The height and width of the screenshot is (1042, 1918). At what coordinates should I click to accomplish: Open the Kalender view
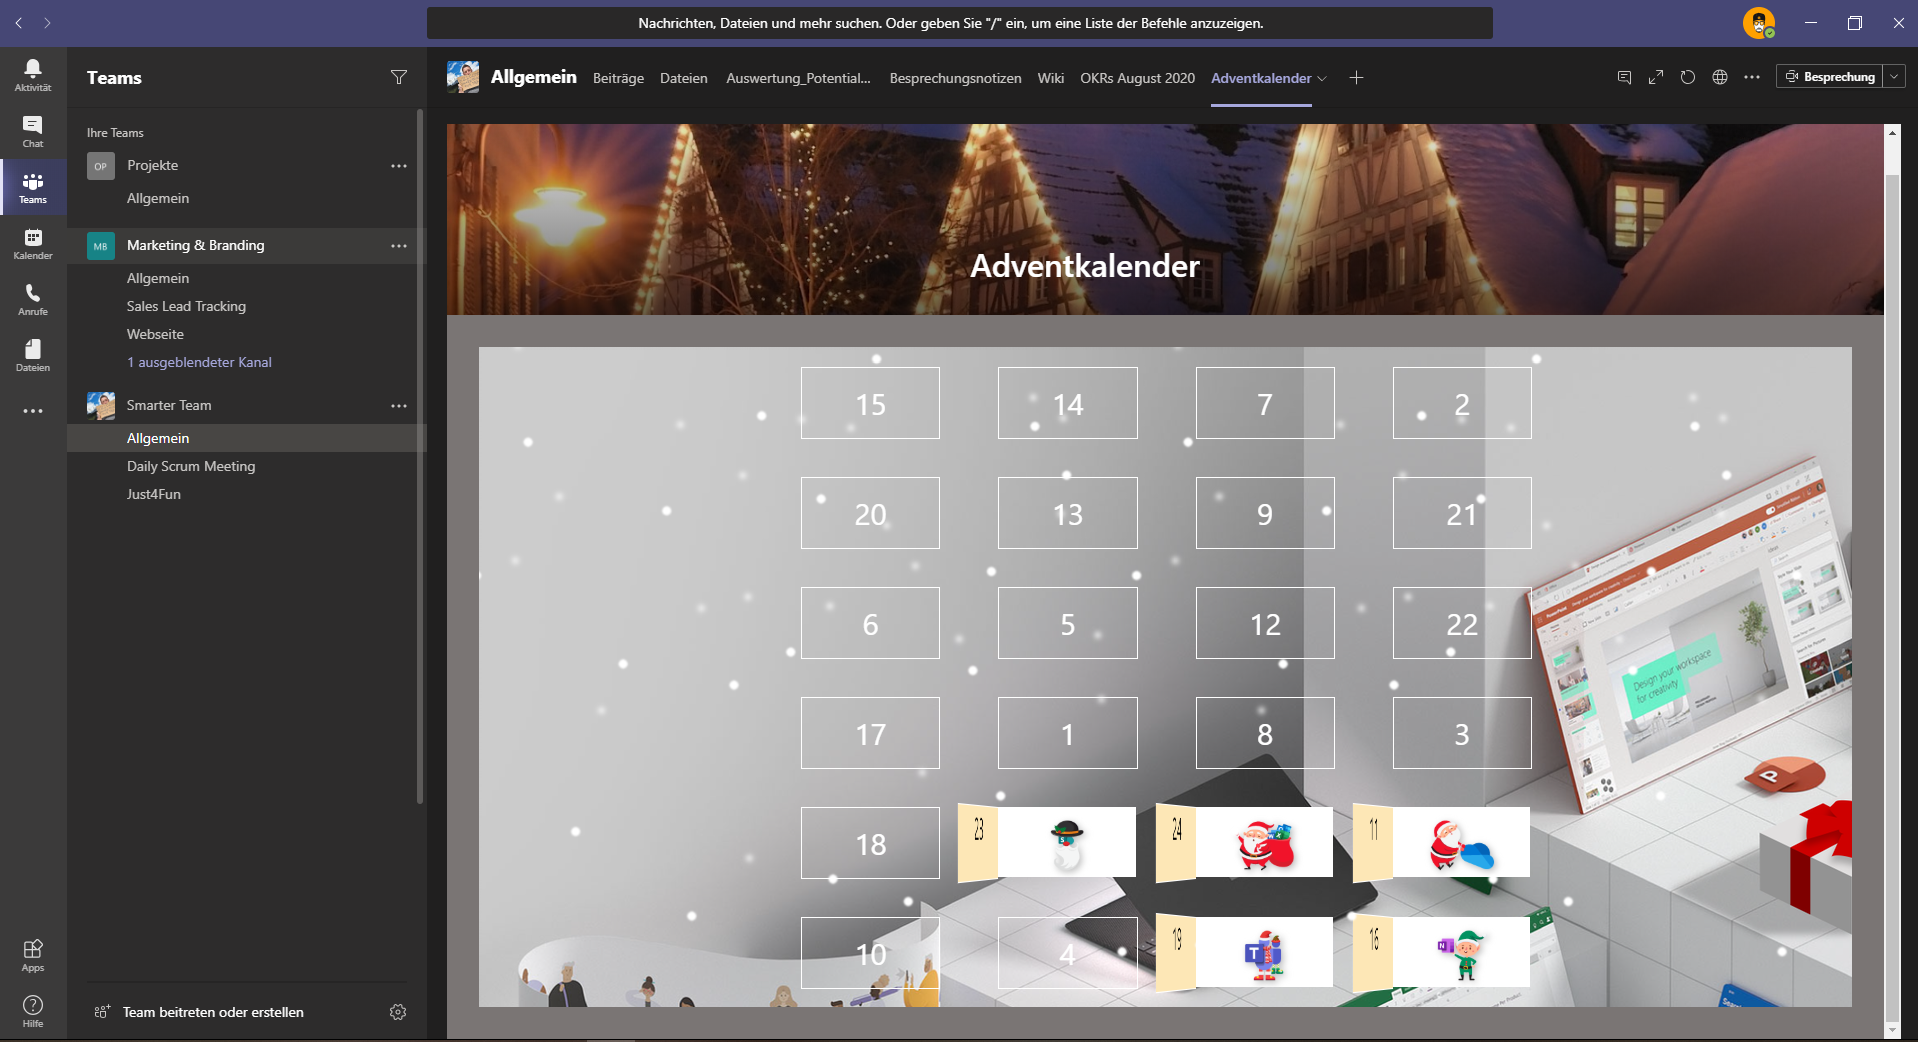point(33,243)
